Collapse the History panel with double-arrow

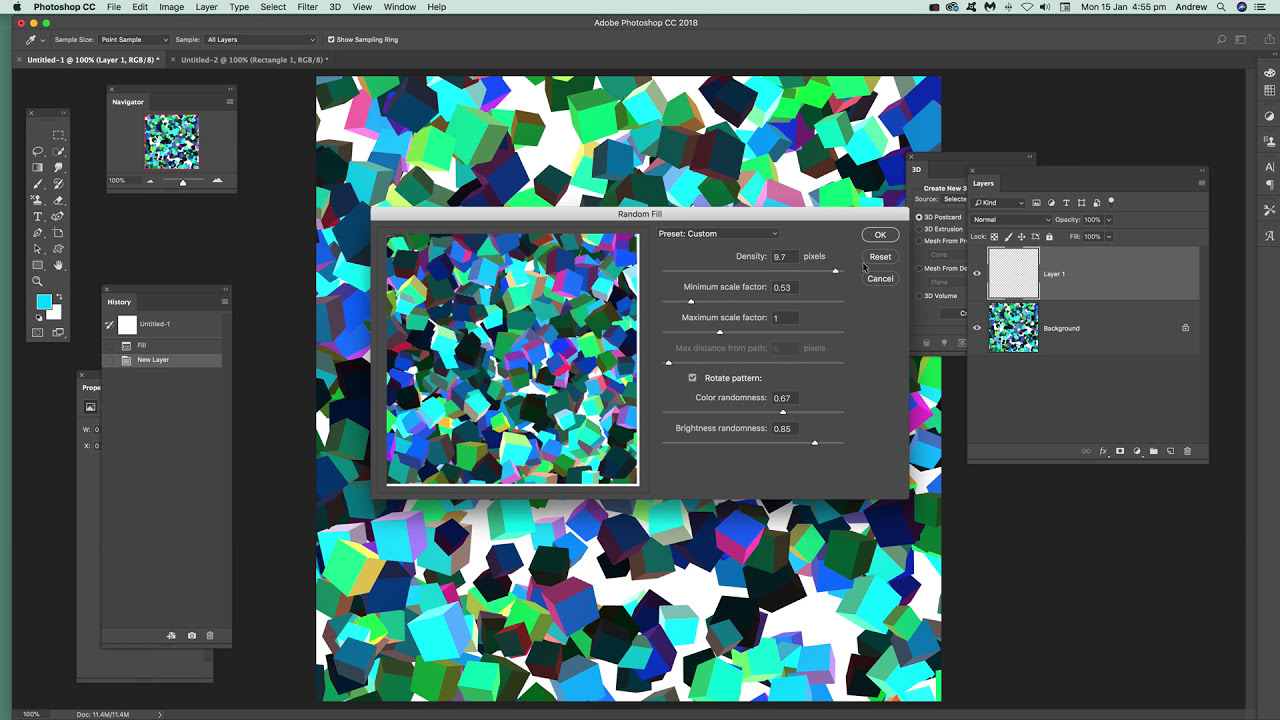[x=224, y=289]
